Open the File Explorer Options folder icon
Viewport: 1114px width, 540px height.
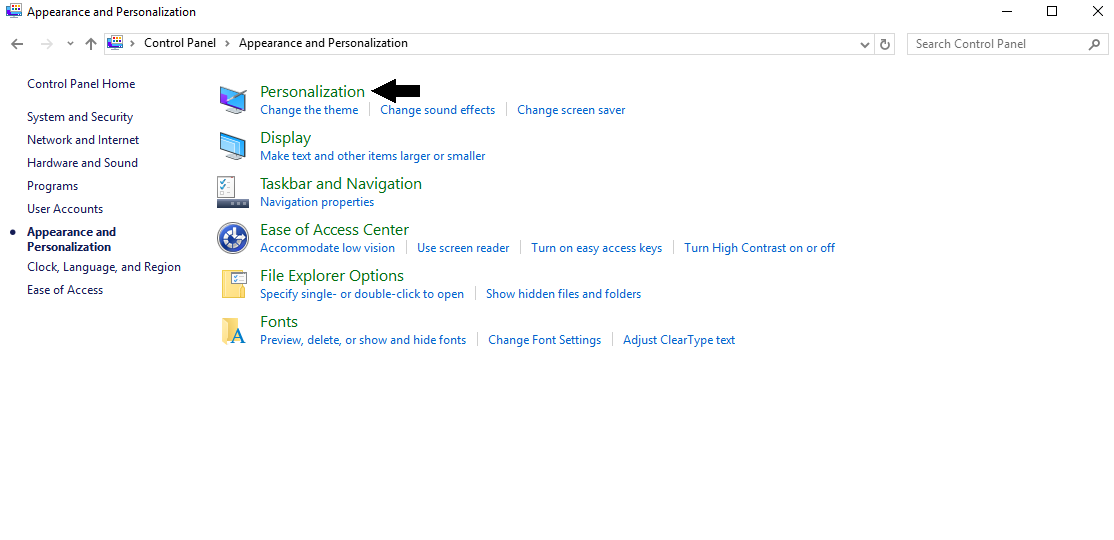pyautogui.click(x=233, y=284)
